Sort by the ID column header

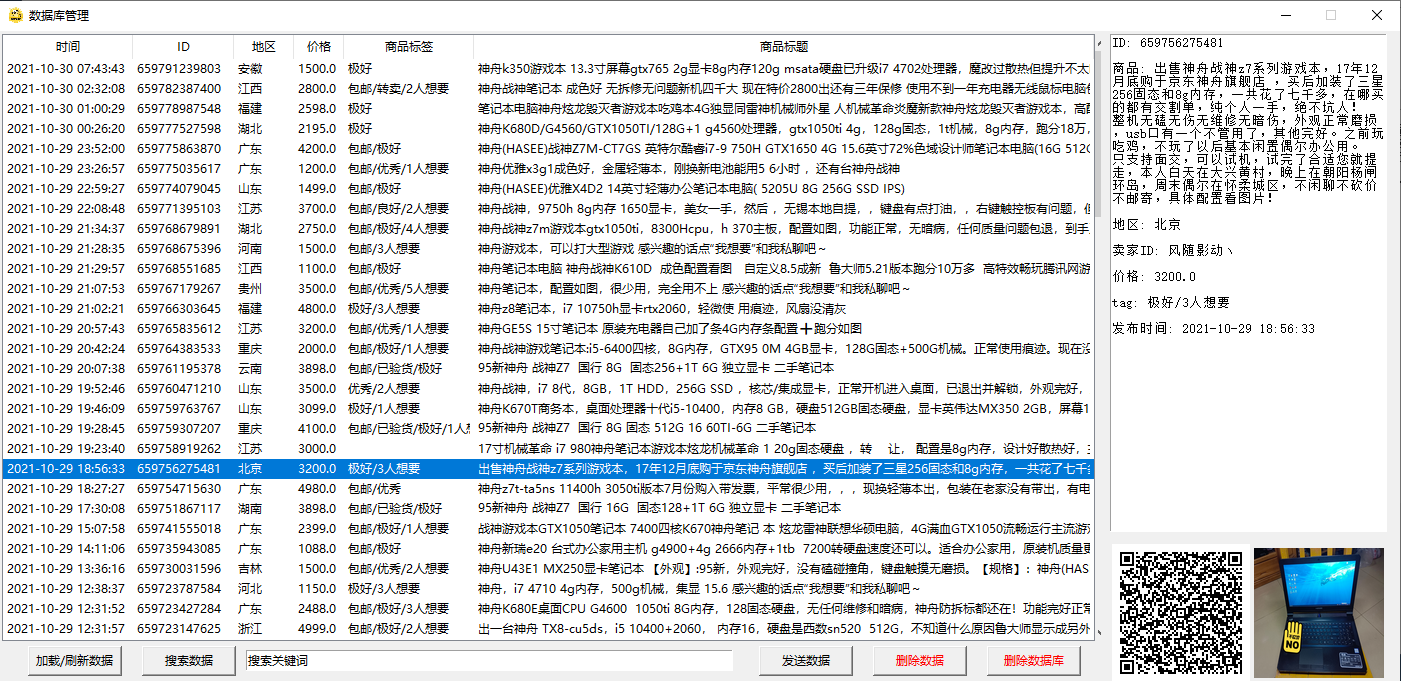click(183, 47)
